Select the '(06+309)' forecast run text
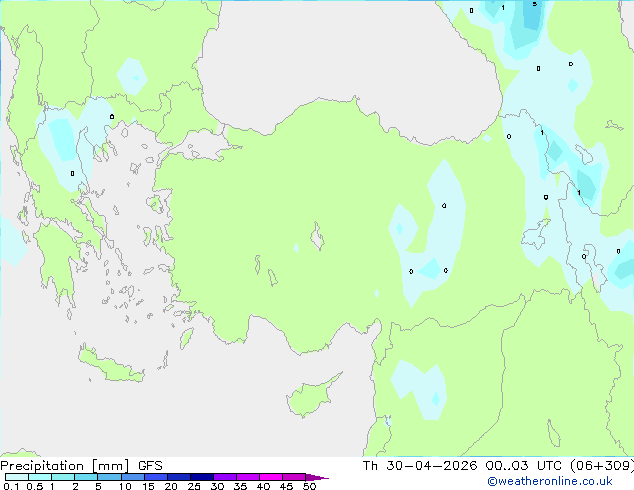The image size is (634, 490). (602, 466)
